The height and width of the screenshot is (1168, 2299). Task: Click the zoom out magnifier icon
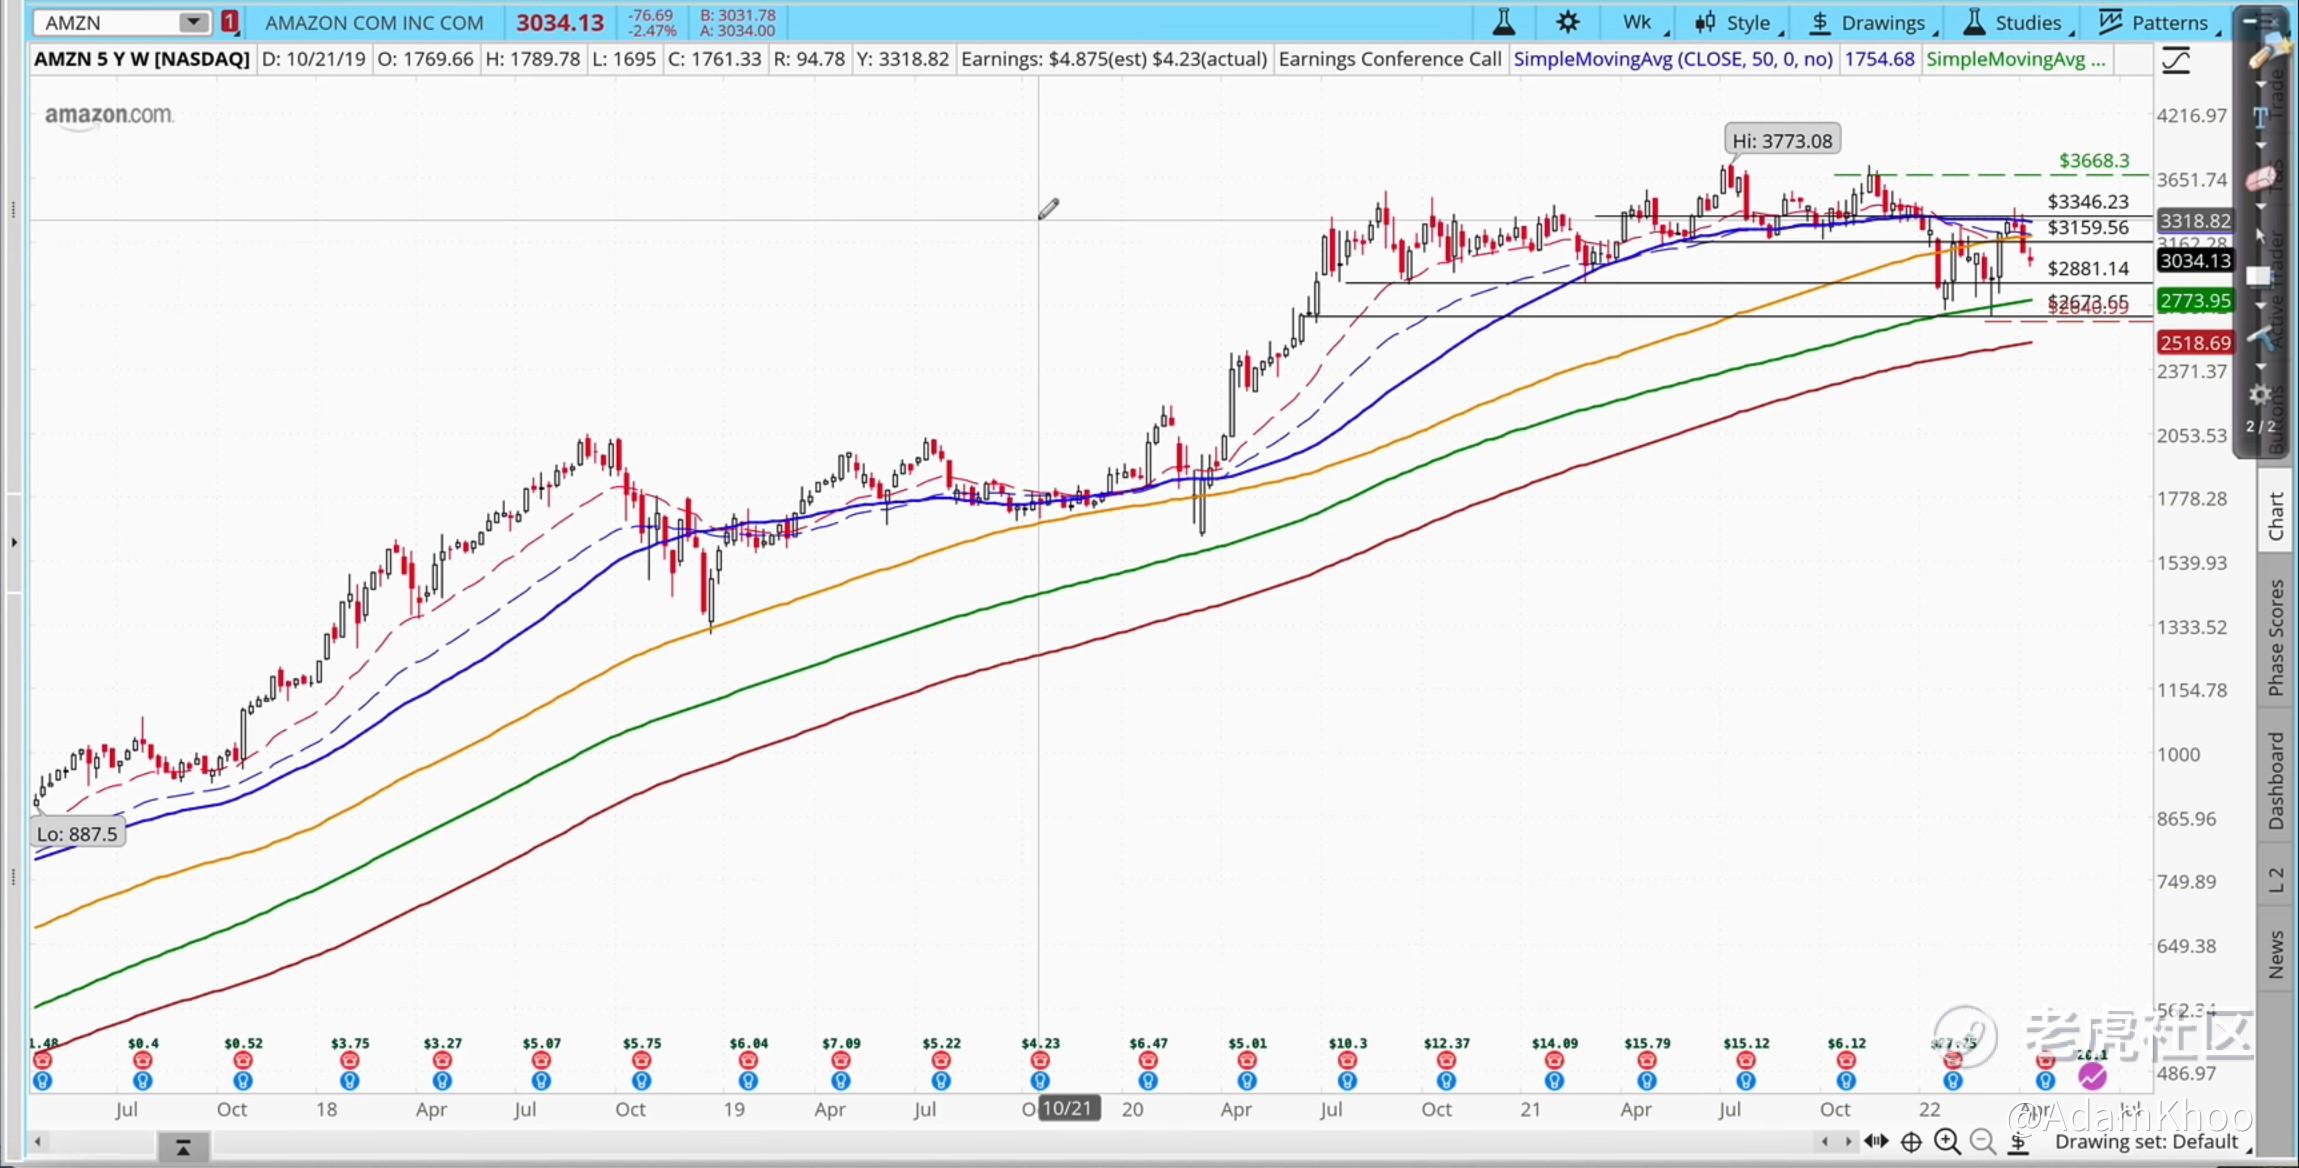point(1982,1141)
